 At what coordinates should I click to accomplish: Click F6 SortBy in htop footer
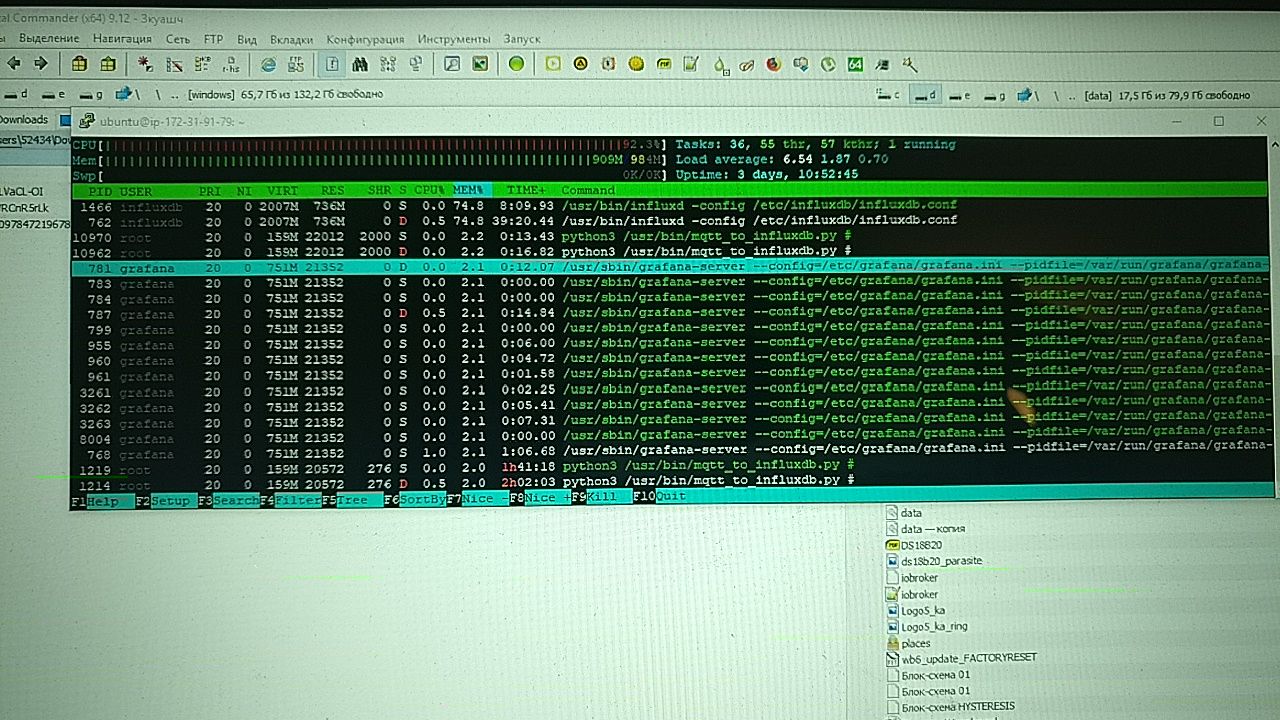click(x=416, y=498)
